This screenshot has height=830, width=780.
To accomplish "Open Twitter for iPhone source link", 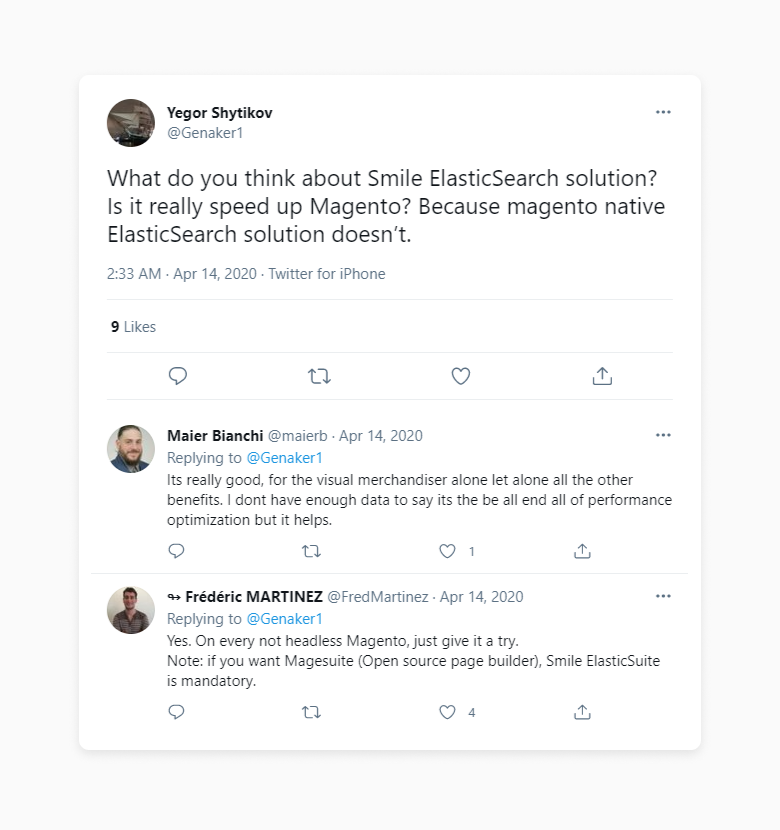I will (x=327, y=274).
